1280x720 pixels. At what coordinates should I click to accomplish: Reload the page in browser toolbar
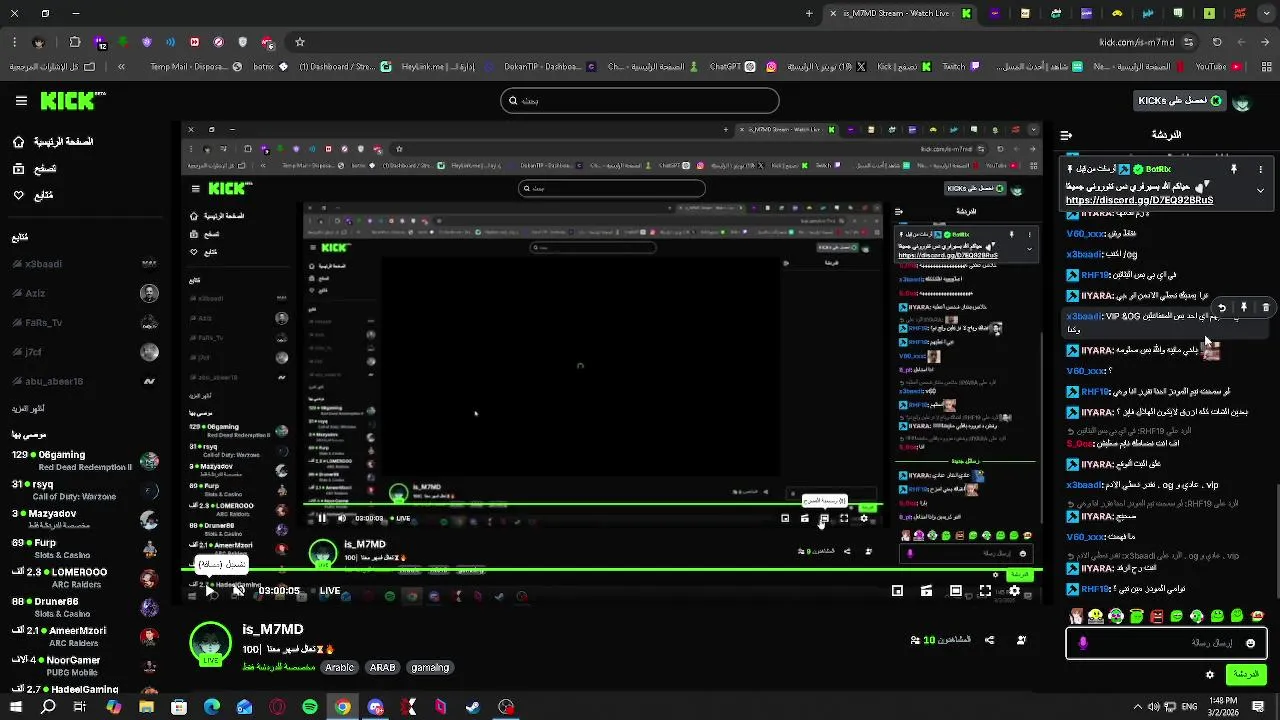[1218, 42]
